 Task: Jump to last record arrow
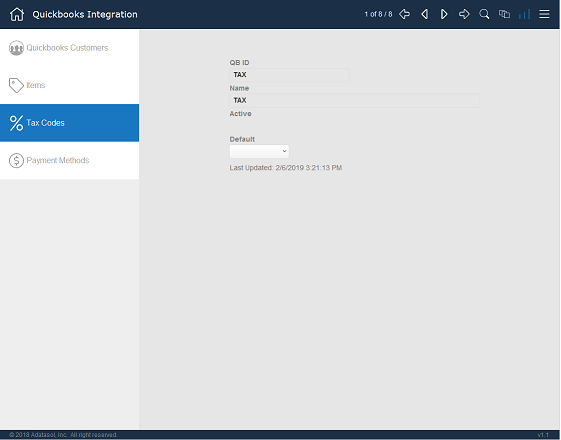point(464,14)
